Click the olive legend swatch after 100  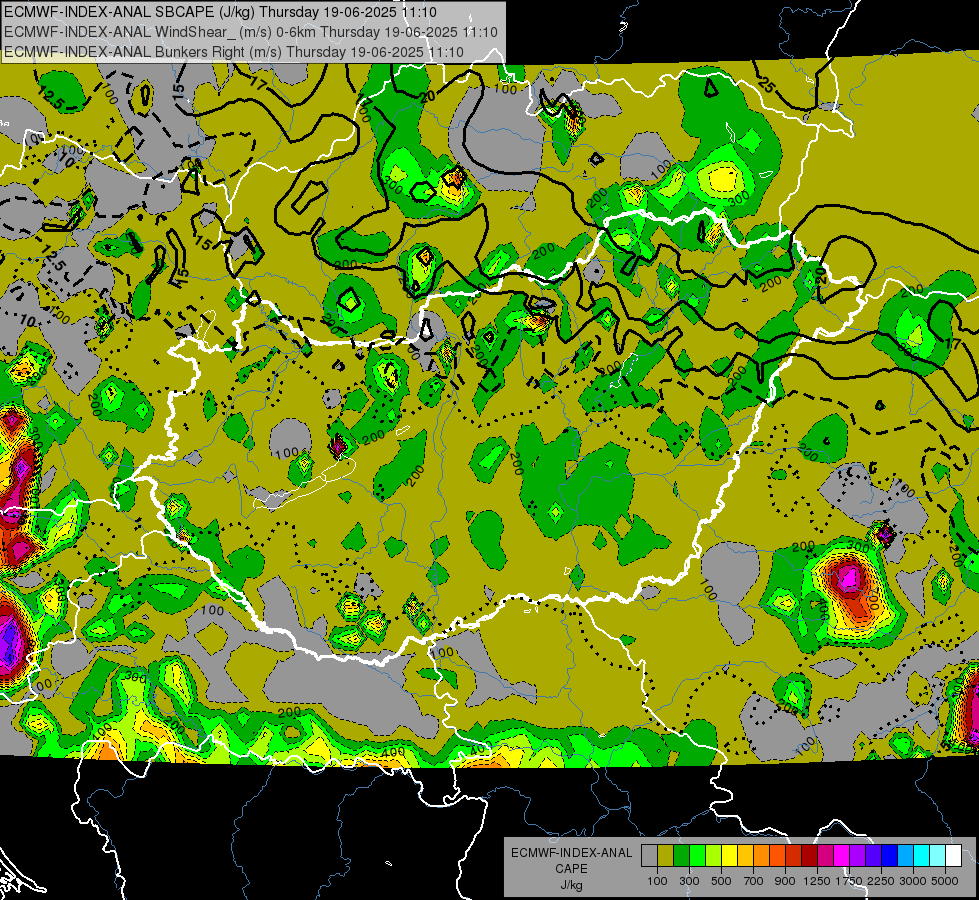coord(665,855)
